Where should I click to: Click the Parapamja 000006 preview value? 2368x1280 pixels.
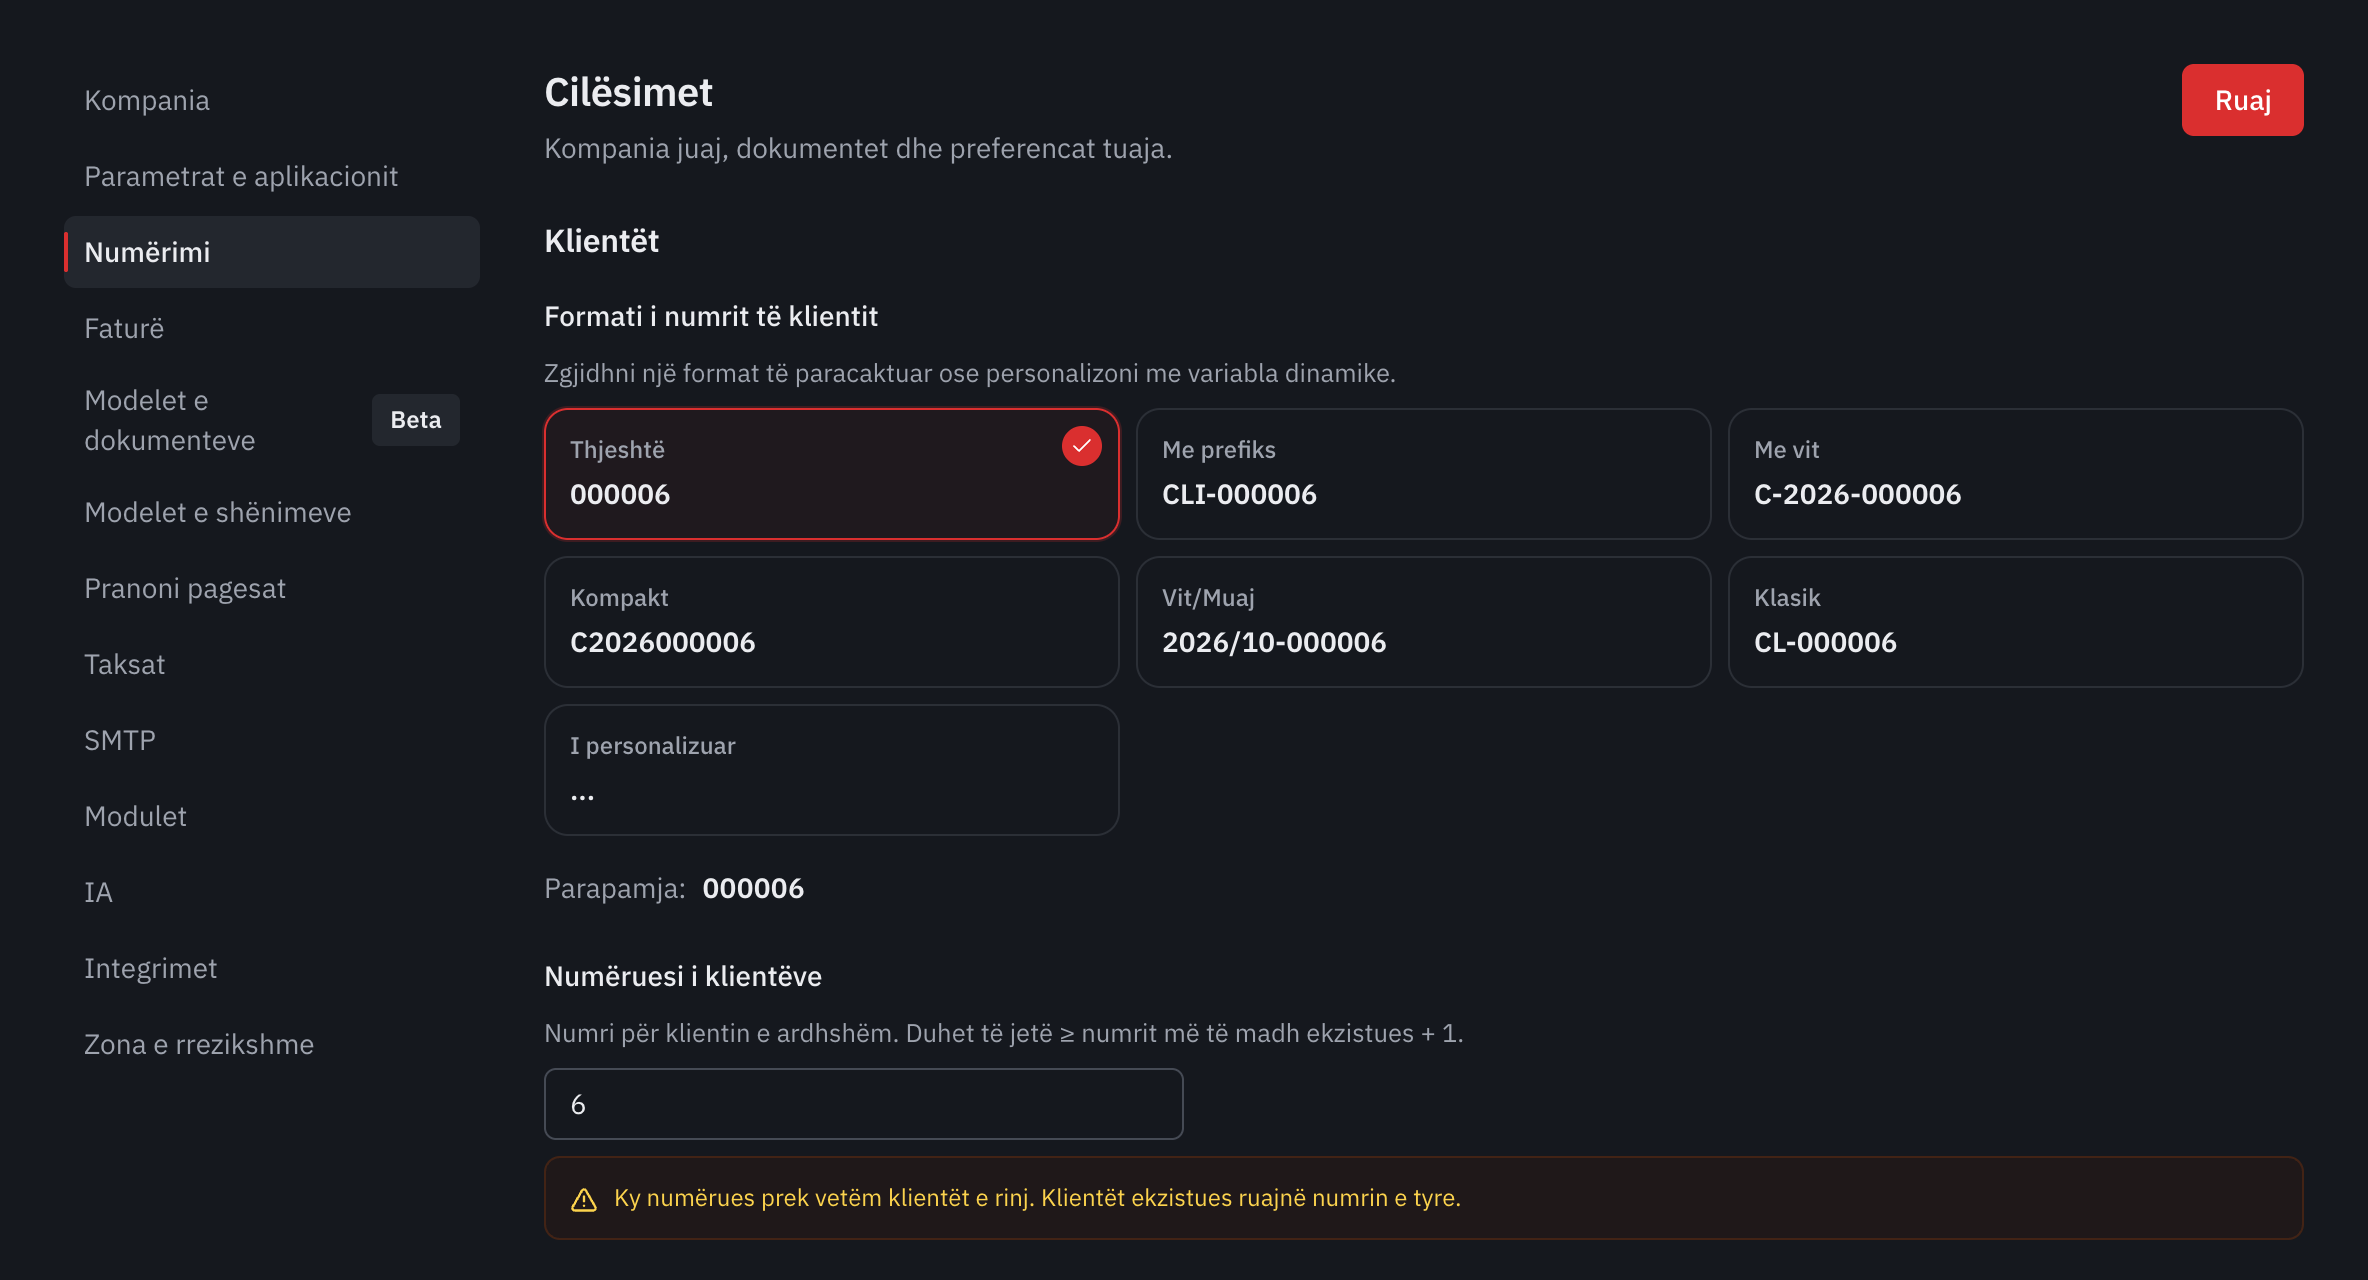pos(753,888)
